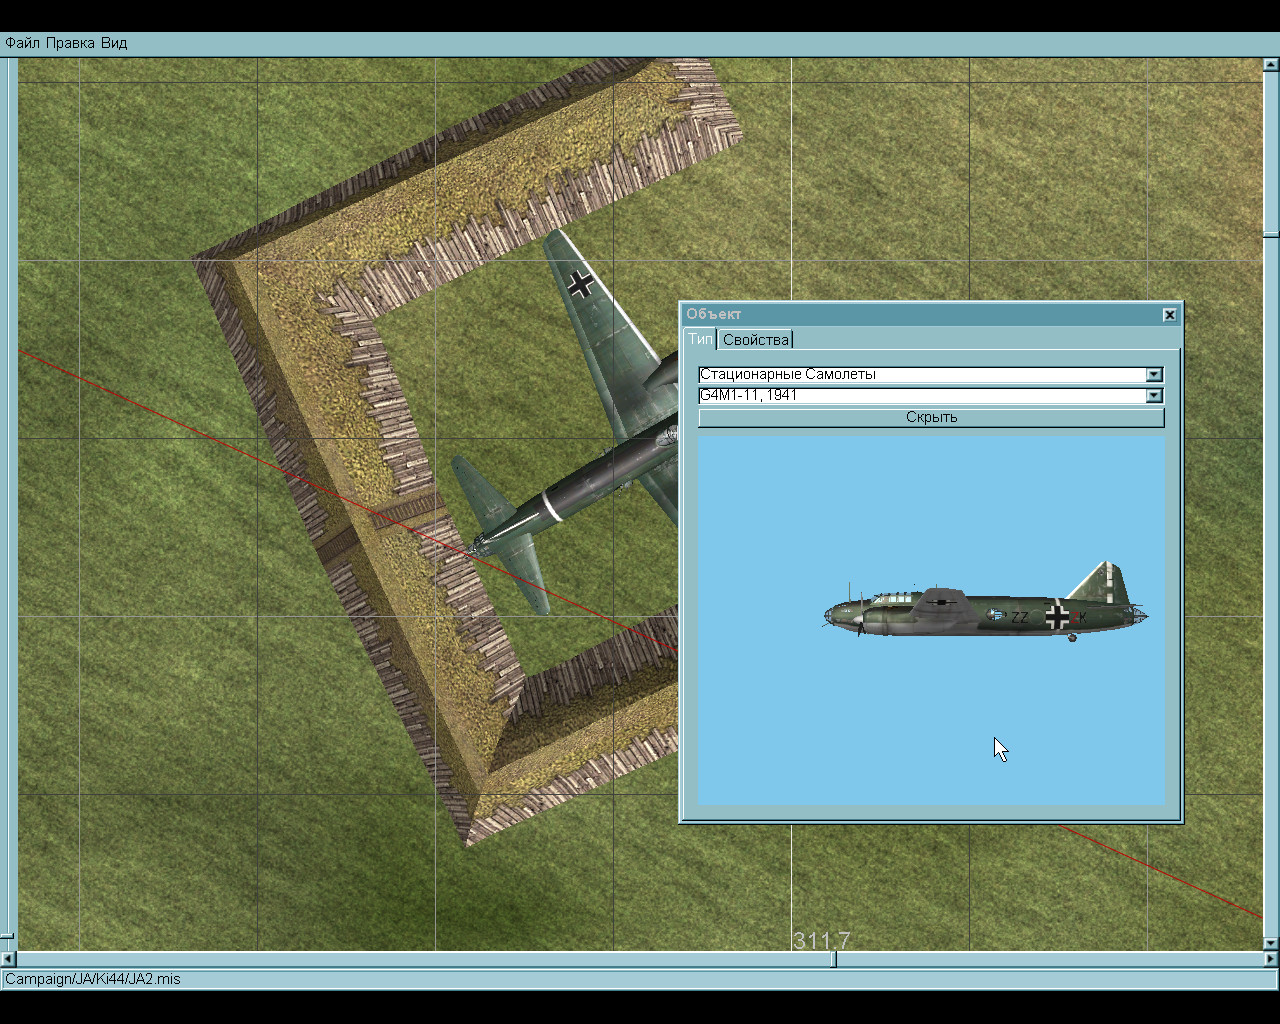The width and height of the screenshot is (1280, 1024).
Task: Click the 311.7 readout on the map
Action: 821,940
